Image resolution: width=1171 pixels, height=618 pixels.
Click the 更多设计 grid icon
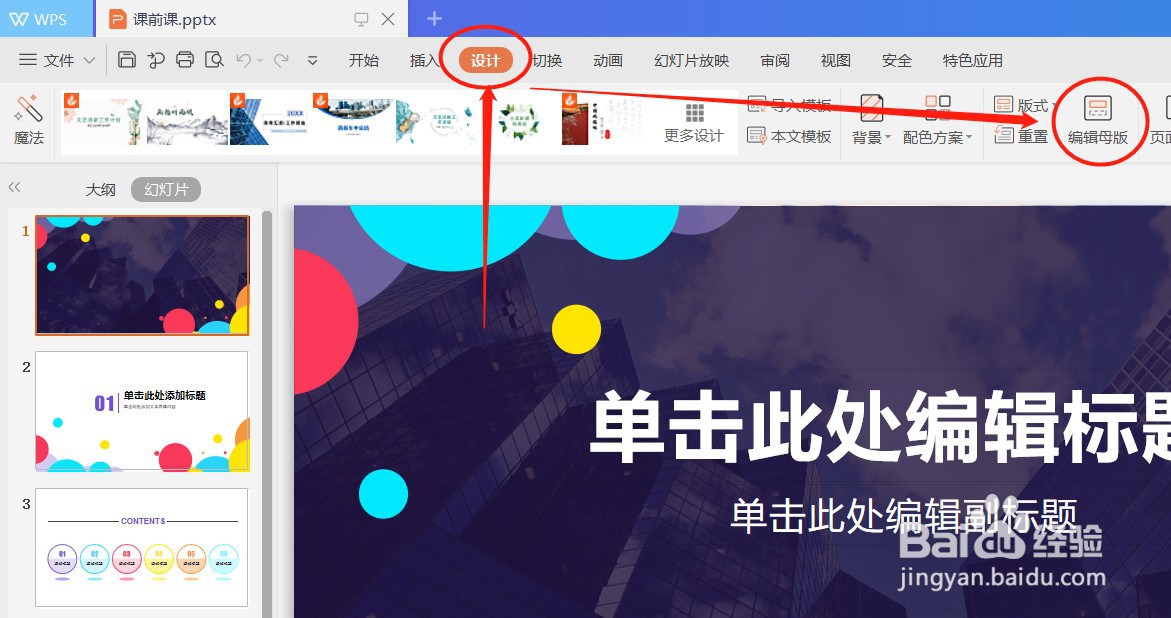[695, 113]
